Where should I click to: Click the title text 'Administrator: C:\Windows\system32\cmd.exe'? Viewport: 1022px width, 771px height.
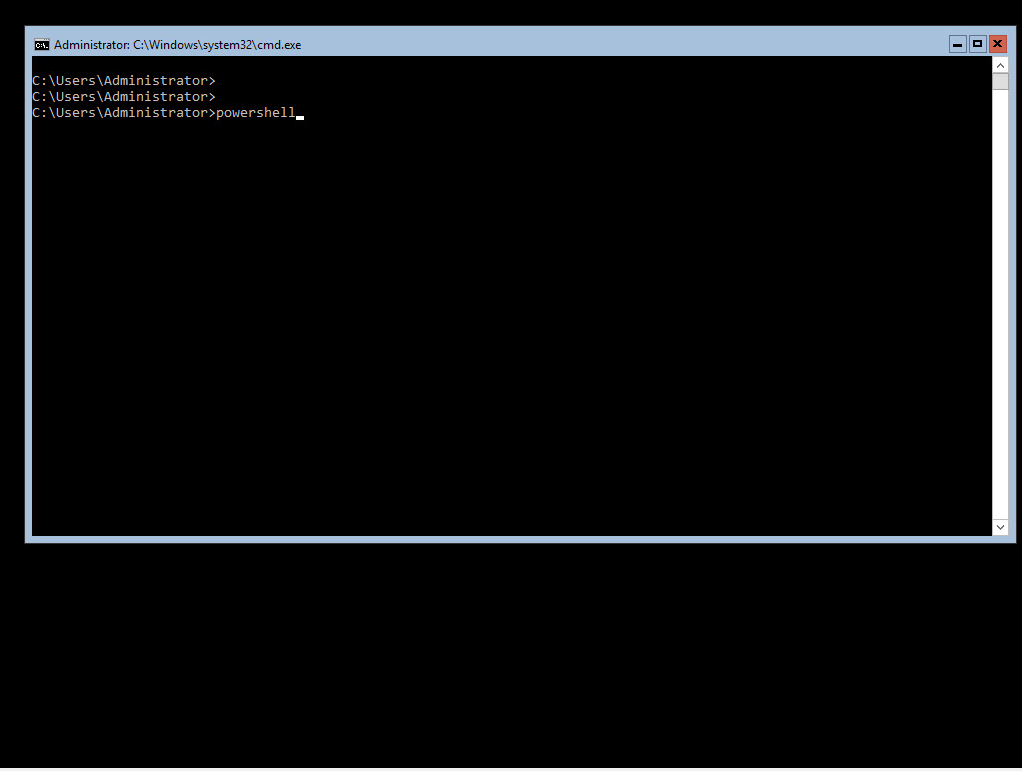177,45
